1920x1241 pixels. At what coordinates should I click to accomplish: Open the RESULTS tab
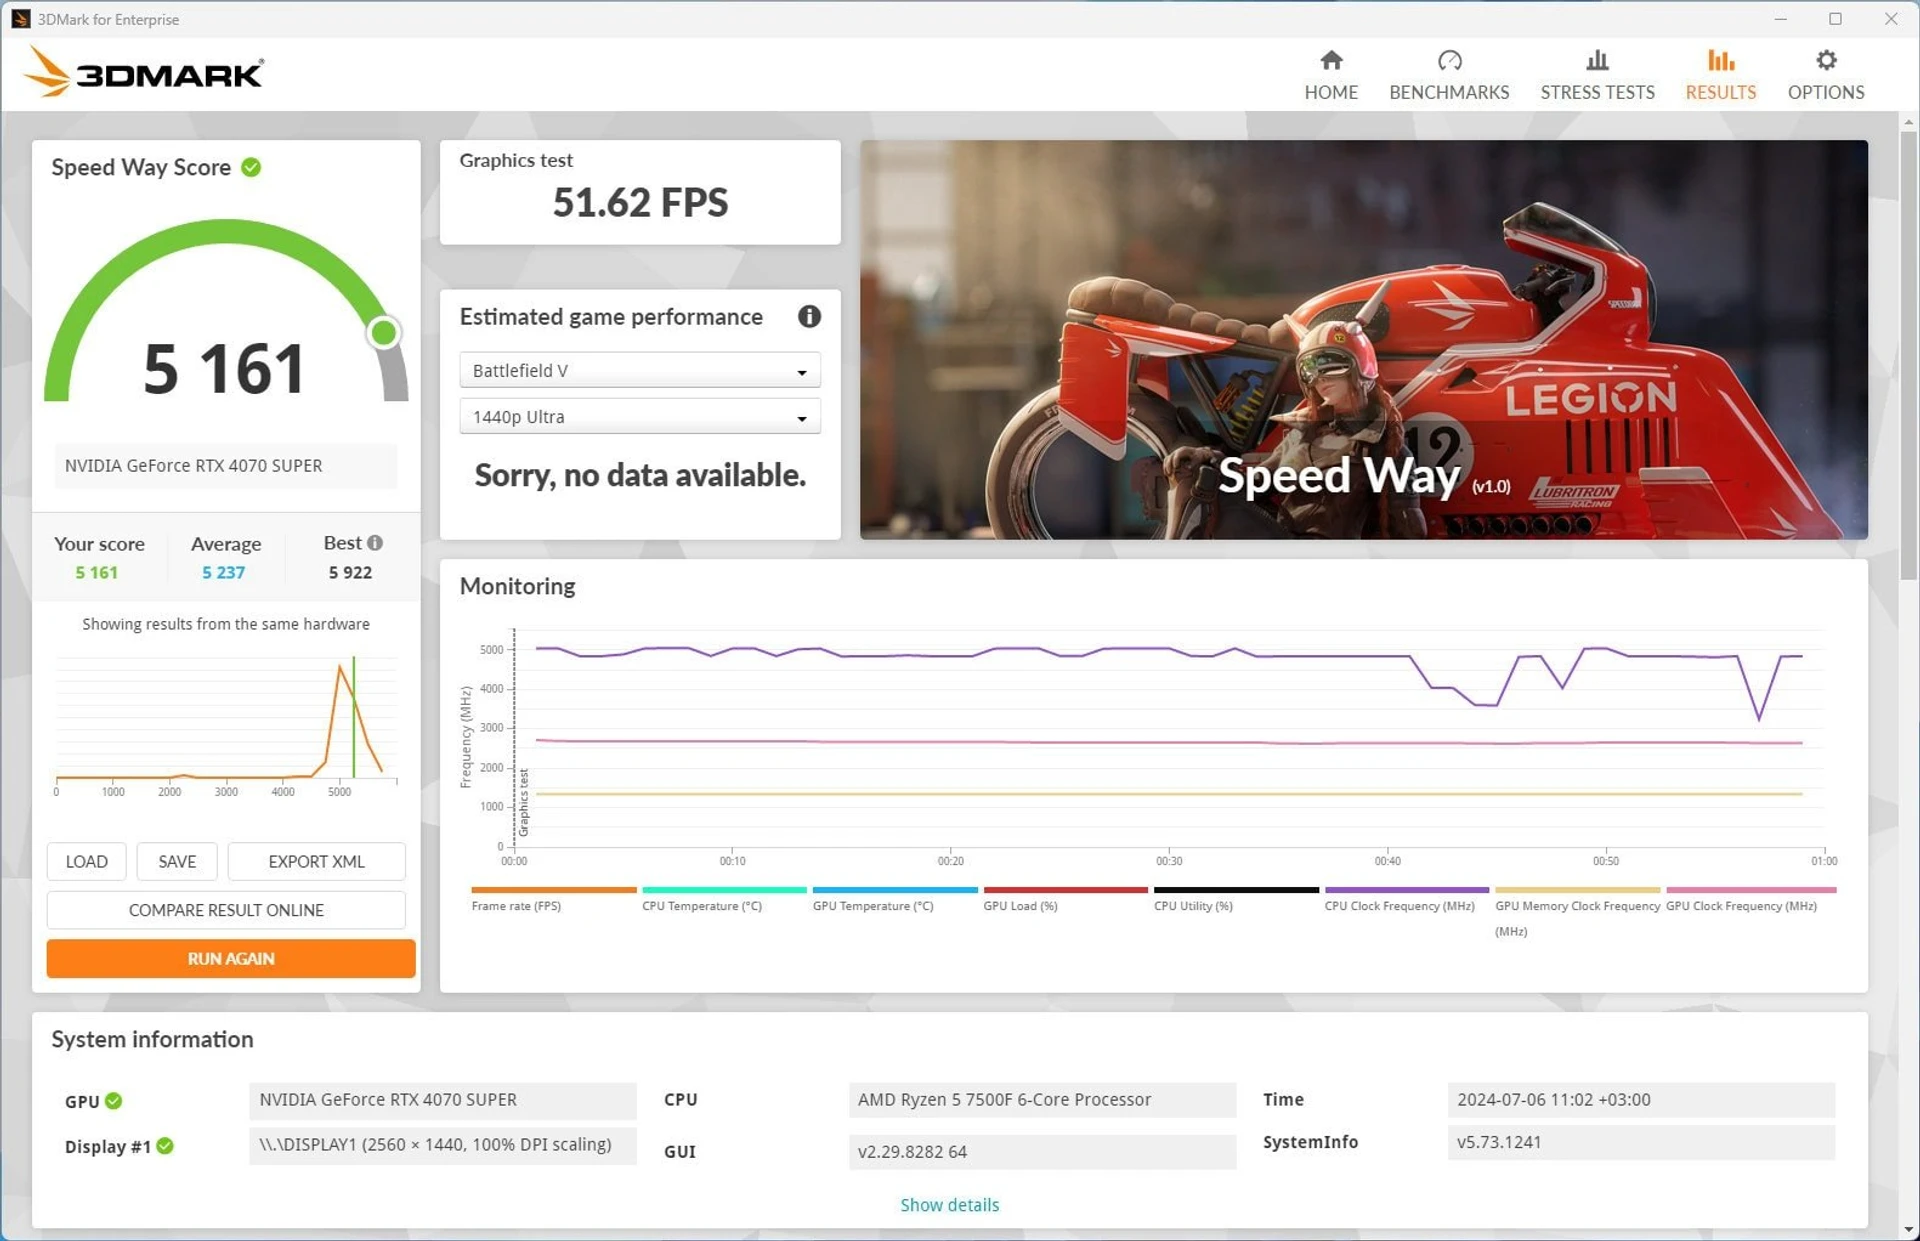(1720, 75)
